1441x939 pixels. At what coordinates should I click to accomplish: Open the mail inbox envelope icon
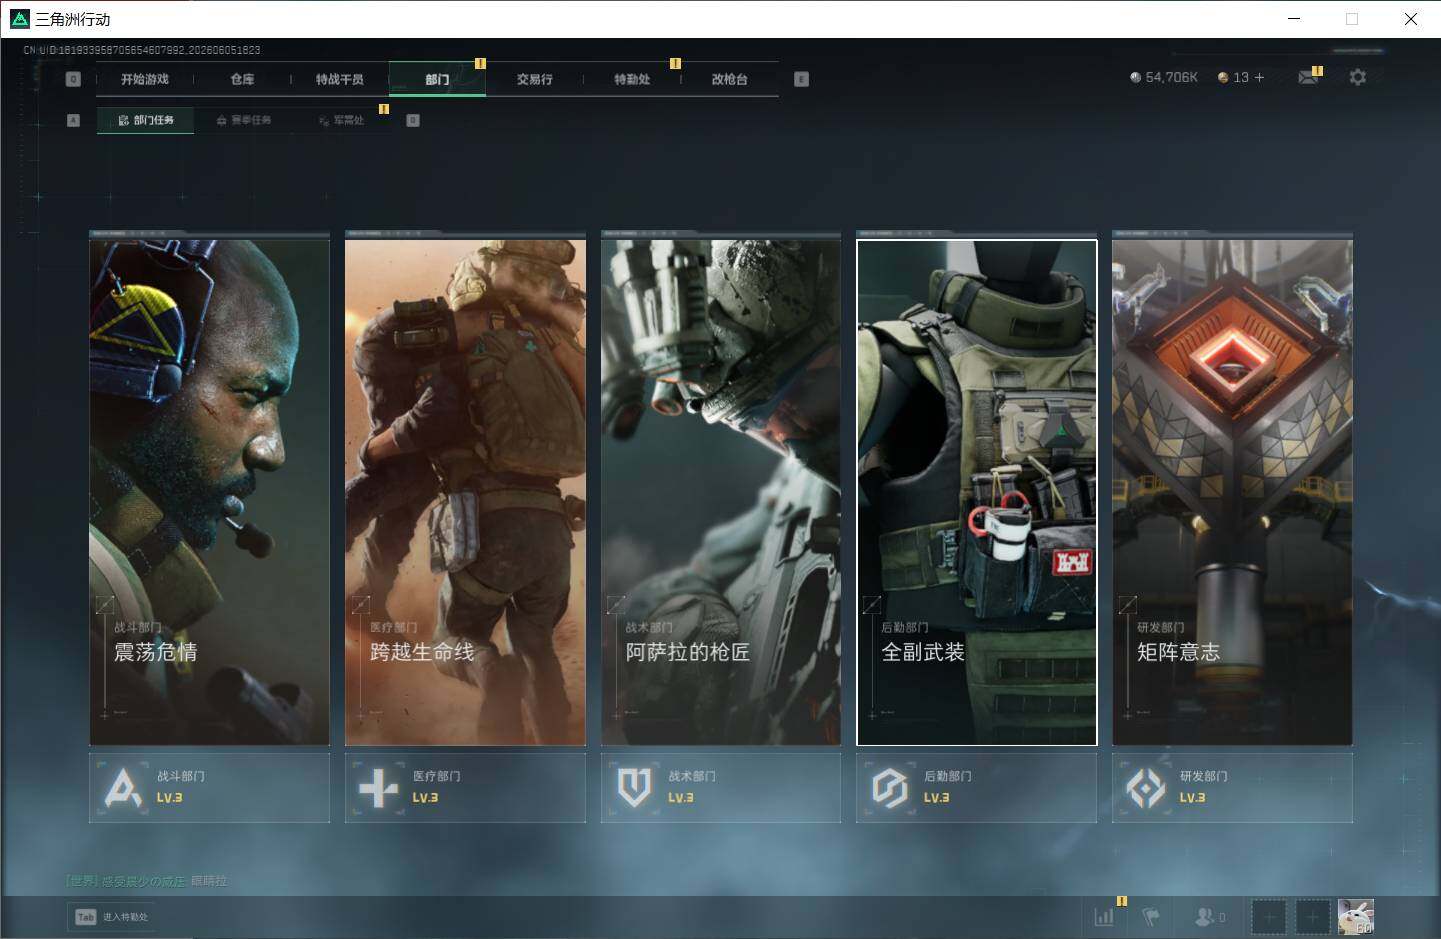tap(1308, 77)
